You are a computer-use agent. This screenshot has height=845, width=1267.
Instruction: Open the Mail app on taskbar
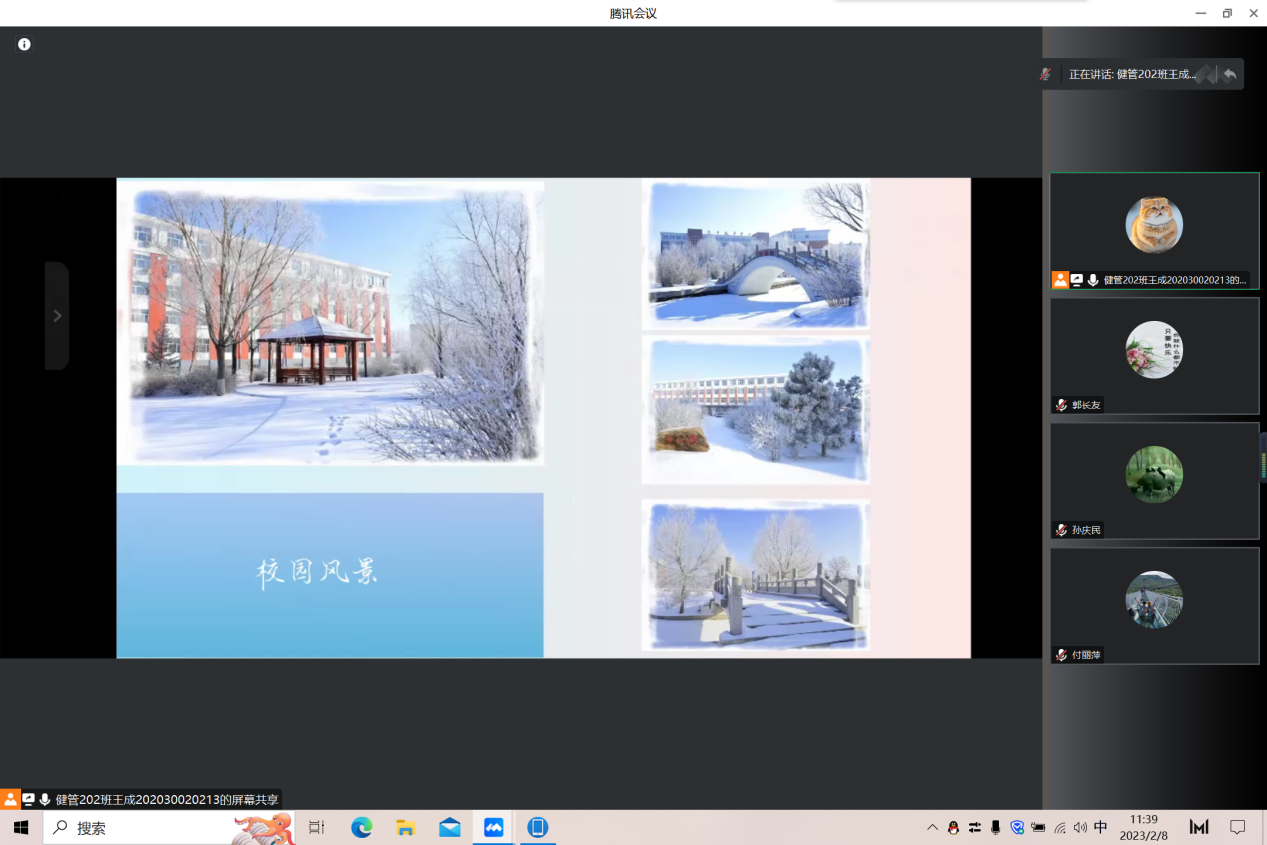(449, 828)
